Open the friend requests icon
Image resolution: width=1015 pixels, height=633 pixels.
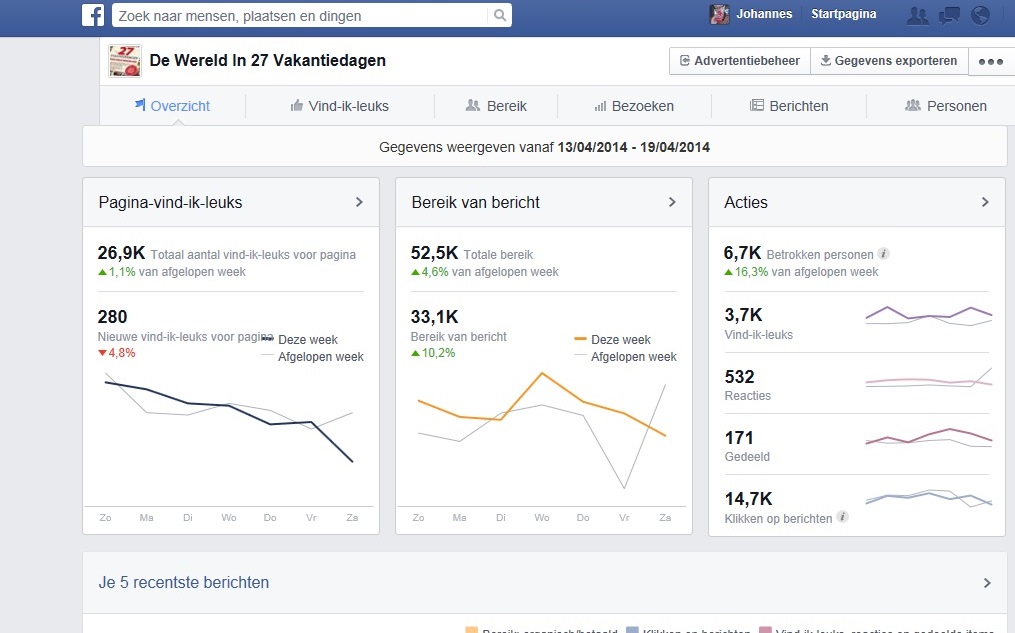[917, 16]
